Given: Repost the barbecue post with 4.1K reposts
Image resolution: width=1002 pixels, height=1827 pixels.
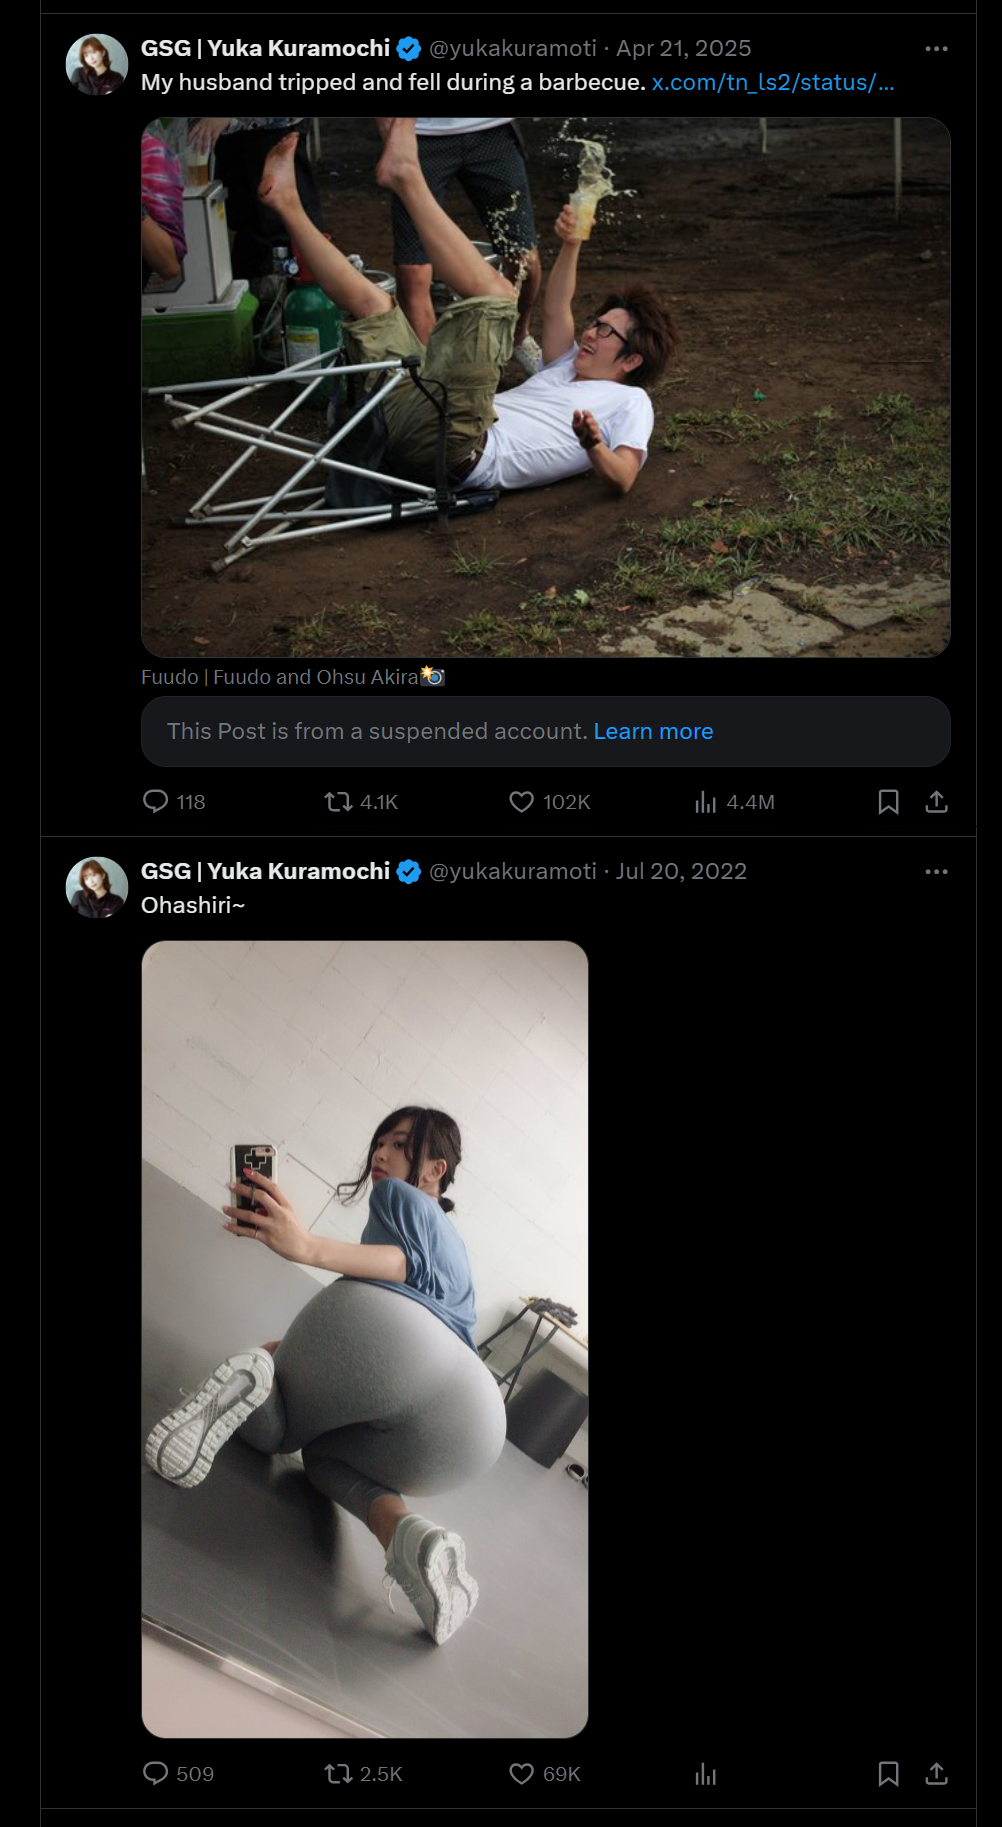Looking at the screenshot, I should (361, 801).
